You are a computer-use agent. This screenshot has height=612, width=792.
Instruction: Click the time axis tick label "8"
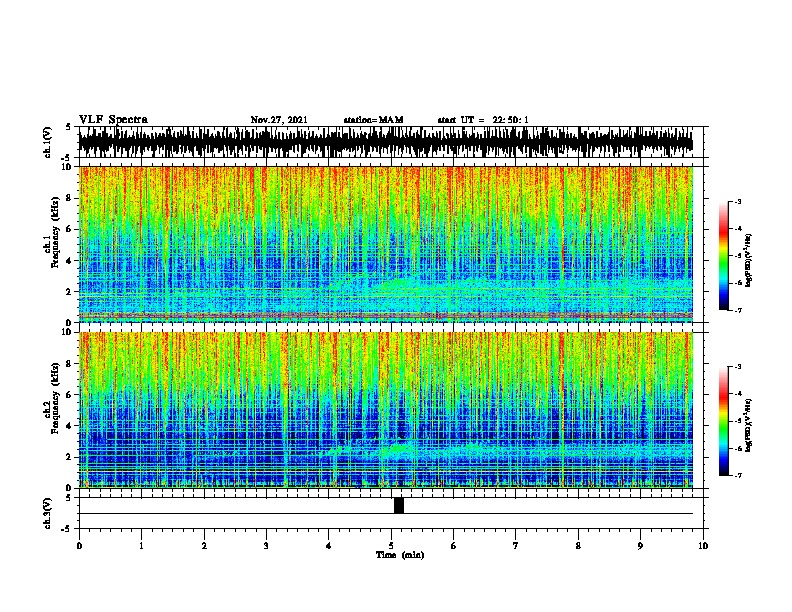[x=578, y=545]
